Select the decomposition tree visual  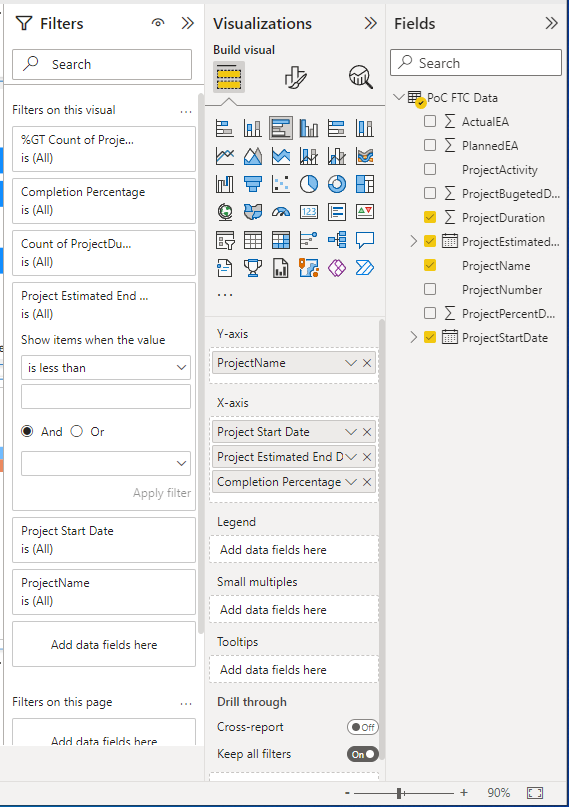tap(336, 240)
